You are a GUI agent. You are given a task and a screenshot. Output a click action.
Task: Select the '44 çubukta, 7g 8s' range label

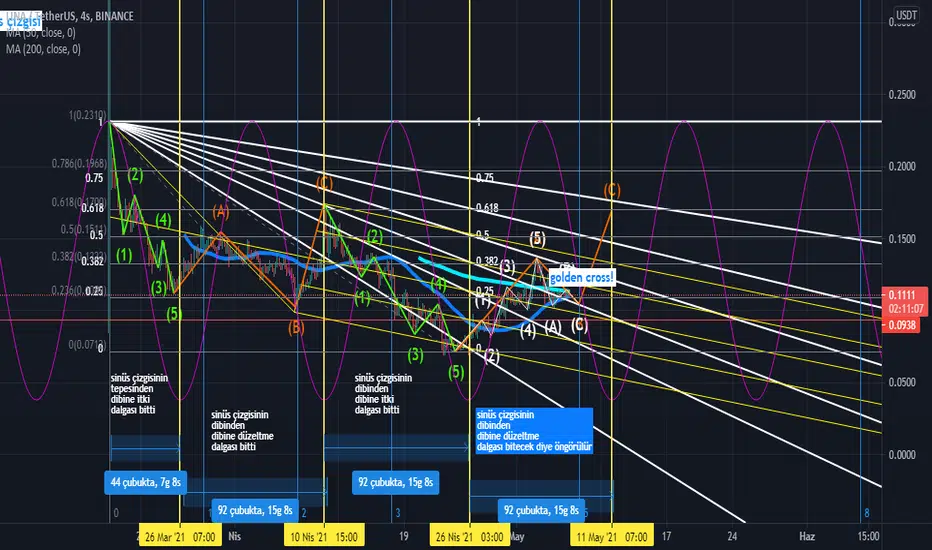[x=146, y=482]
